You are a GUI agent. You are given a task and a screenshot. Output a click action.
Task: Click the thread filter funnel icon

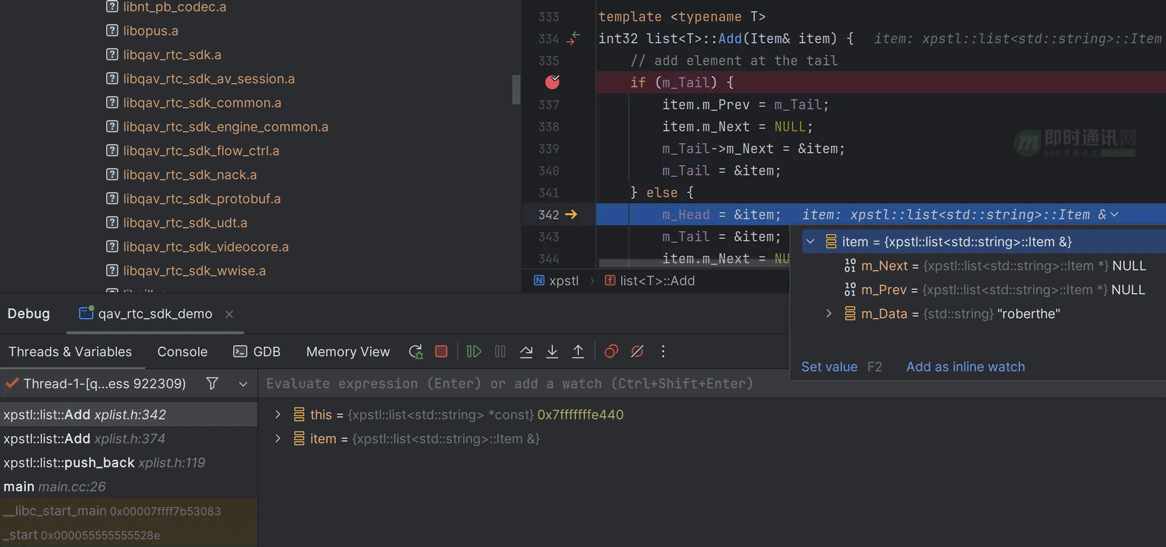[212, 383]
